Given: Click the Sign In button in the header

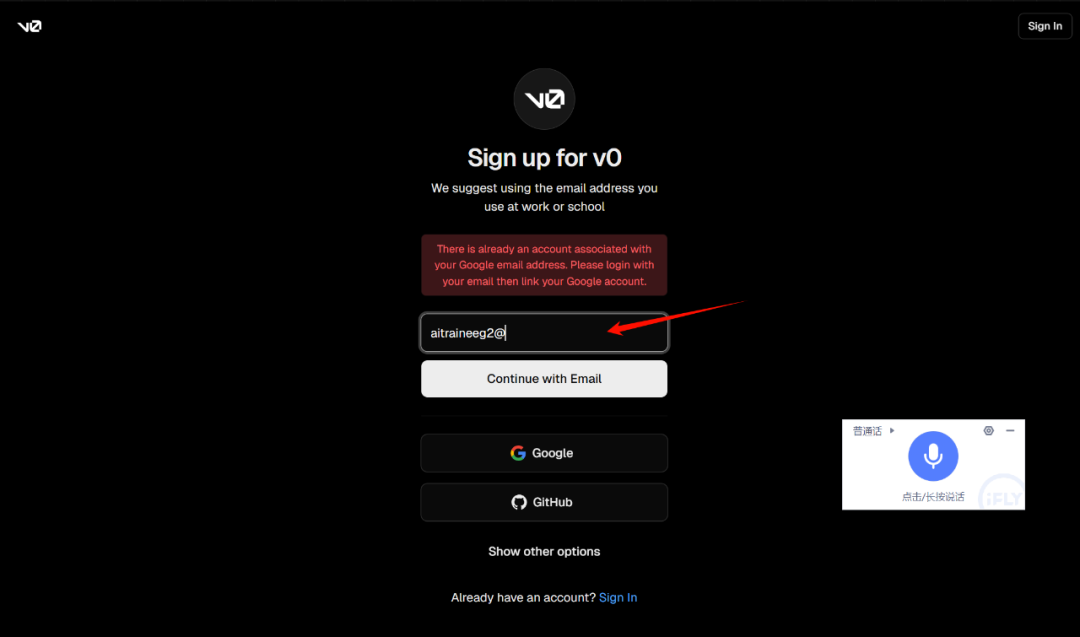Looking at the screenshot, I should tap(1044, 26).
